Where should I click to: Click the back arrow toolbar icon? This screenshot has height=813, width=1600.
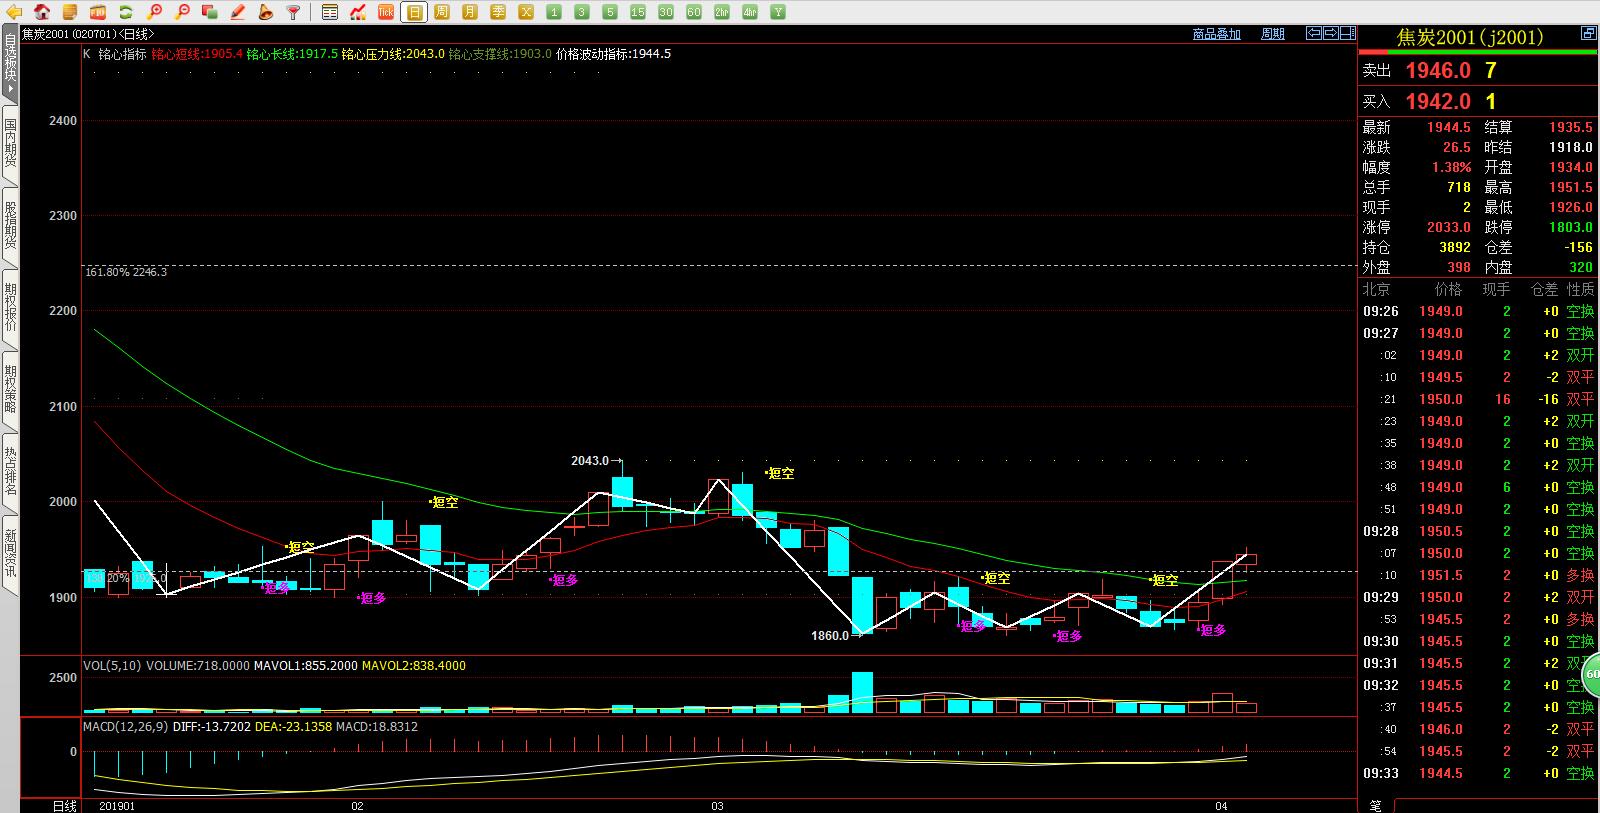tap(14, 12)
